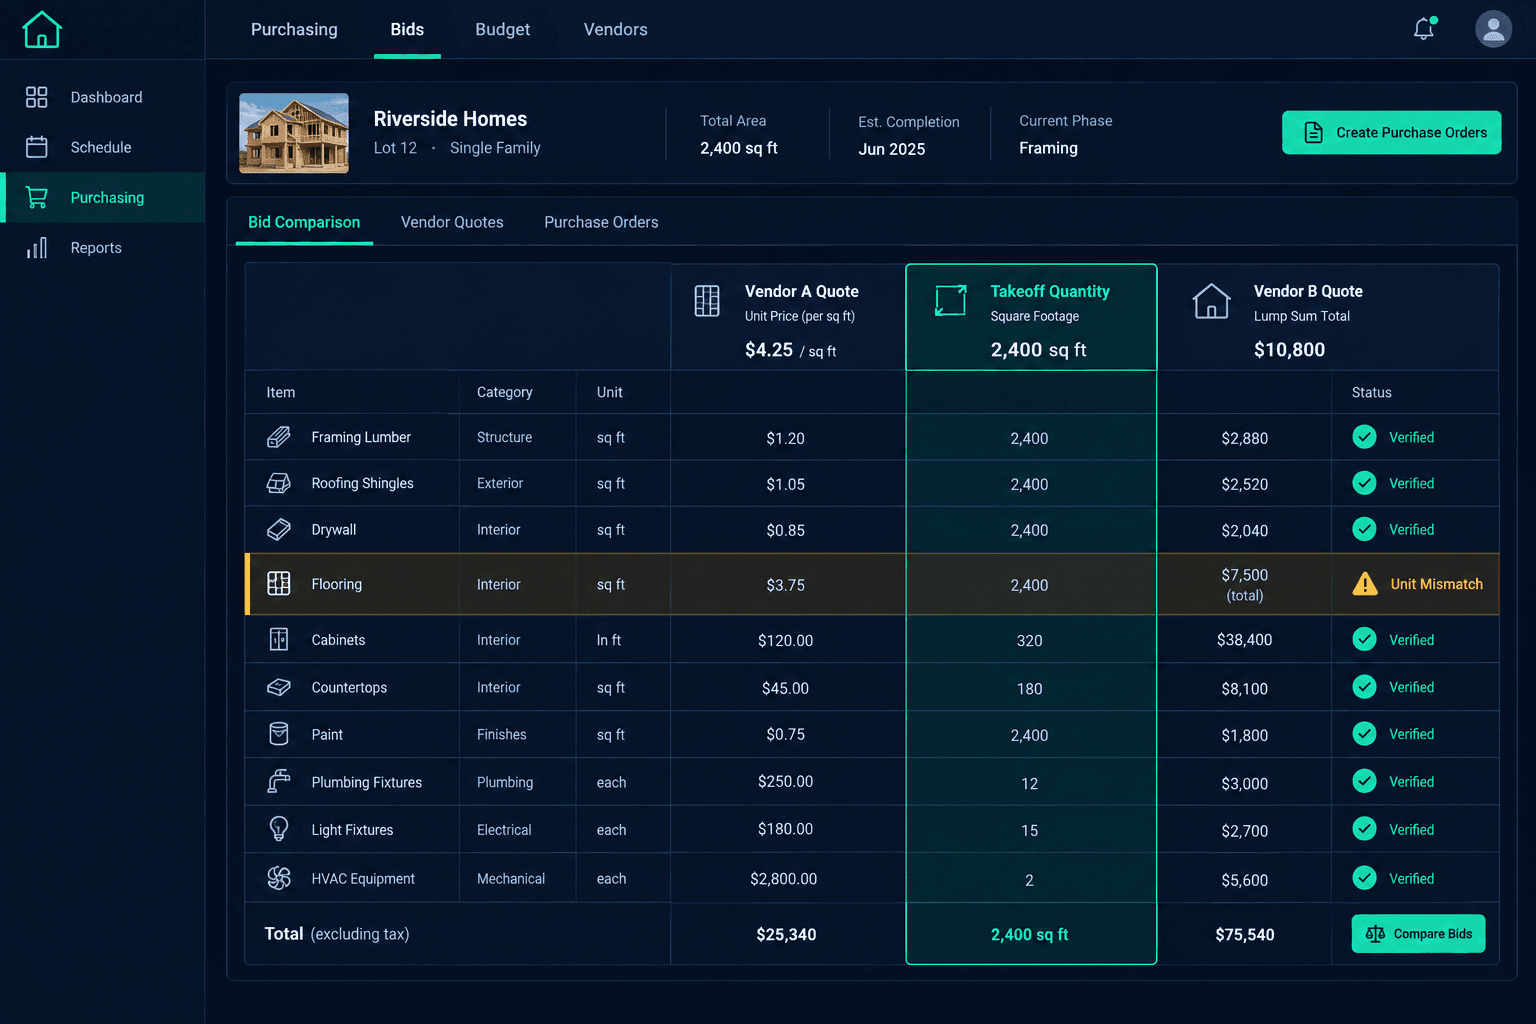Click the Plumbing Fixtures faucet icon

(x=279, y=782)
